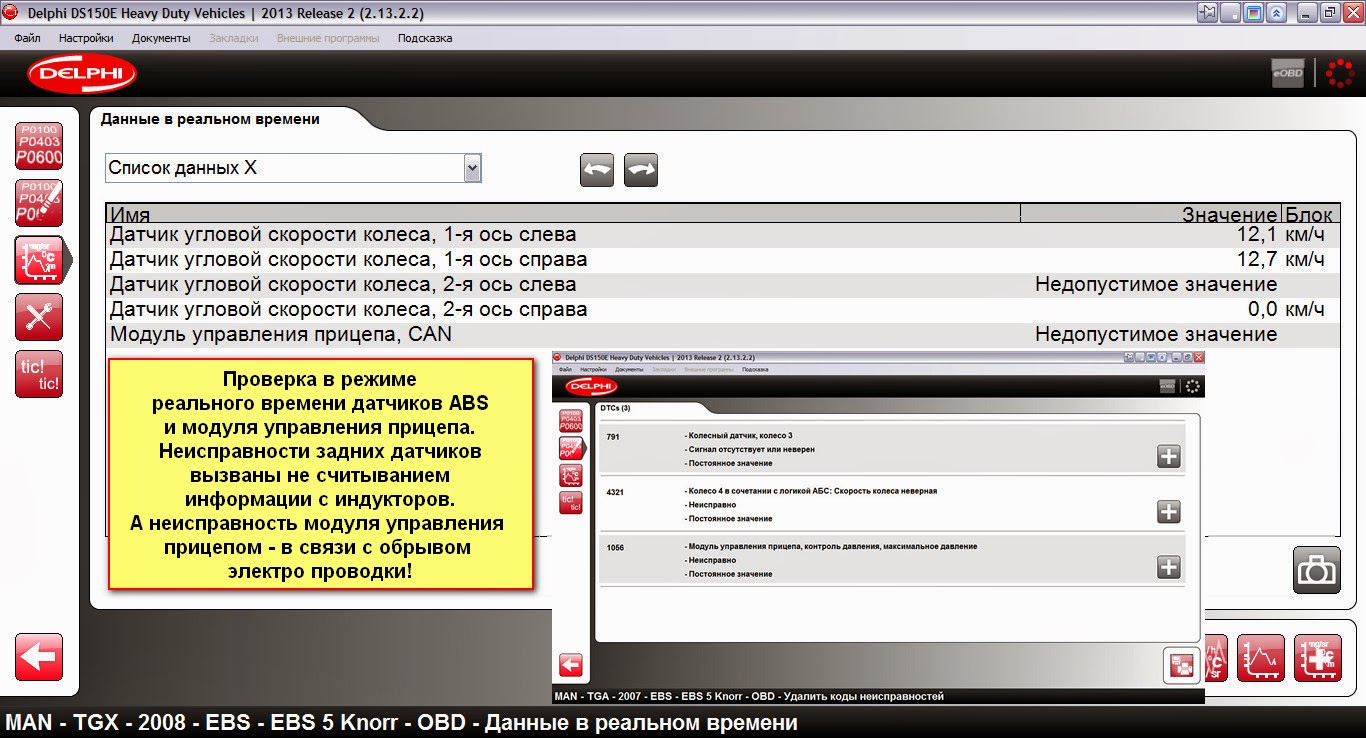Open the erase fault codes icon
1366x738 pixels.
click(x=39, y=203)
